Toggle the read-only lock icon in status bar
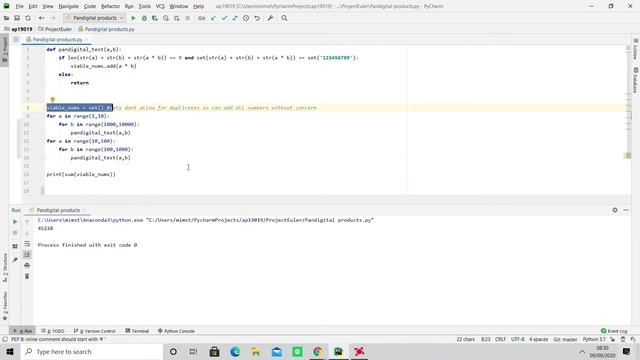The image size is (640, 360). click(613, 339)
